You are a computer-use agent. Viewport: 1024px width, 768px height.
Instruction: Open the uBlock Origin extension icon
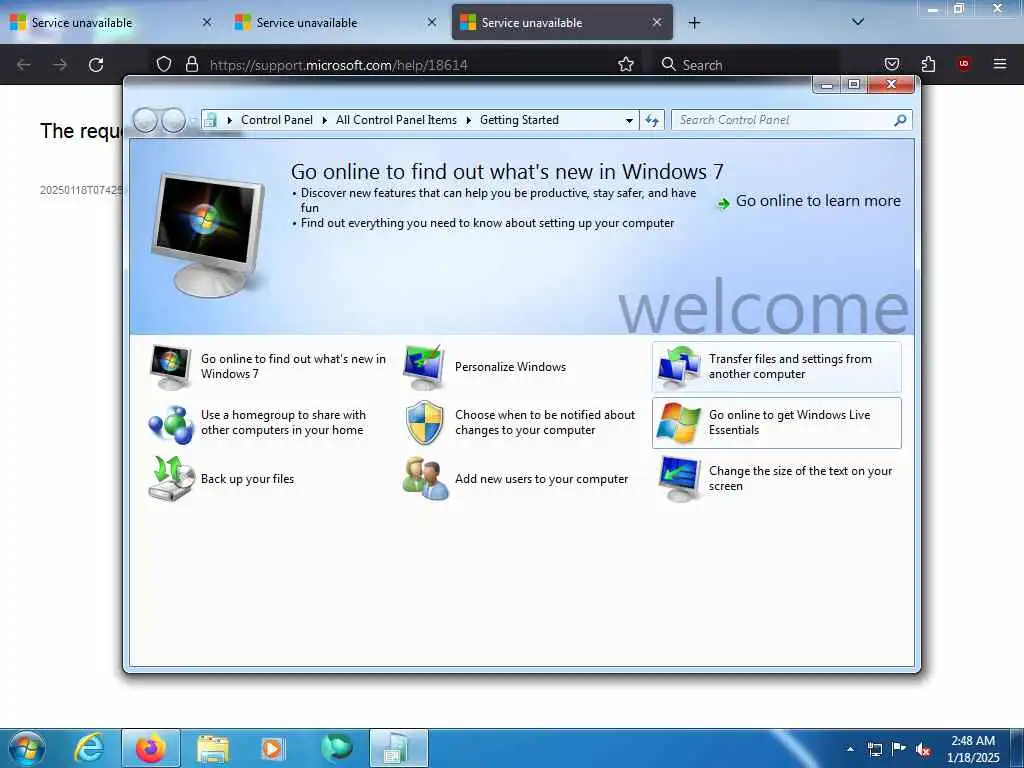point(964,64)
